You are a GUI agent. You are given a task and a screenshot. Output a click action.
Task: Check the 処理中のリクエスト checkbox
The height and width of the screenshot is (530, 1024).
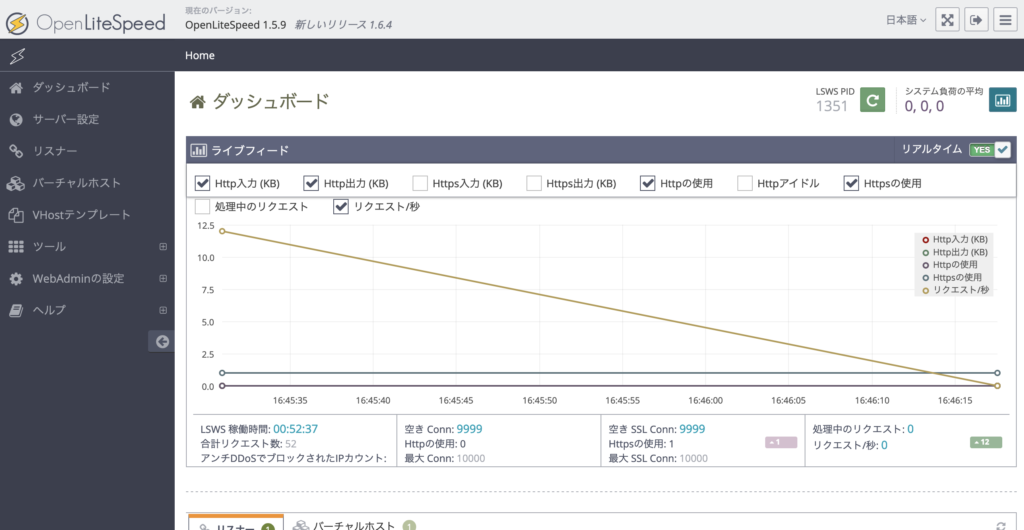[203, 207]
